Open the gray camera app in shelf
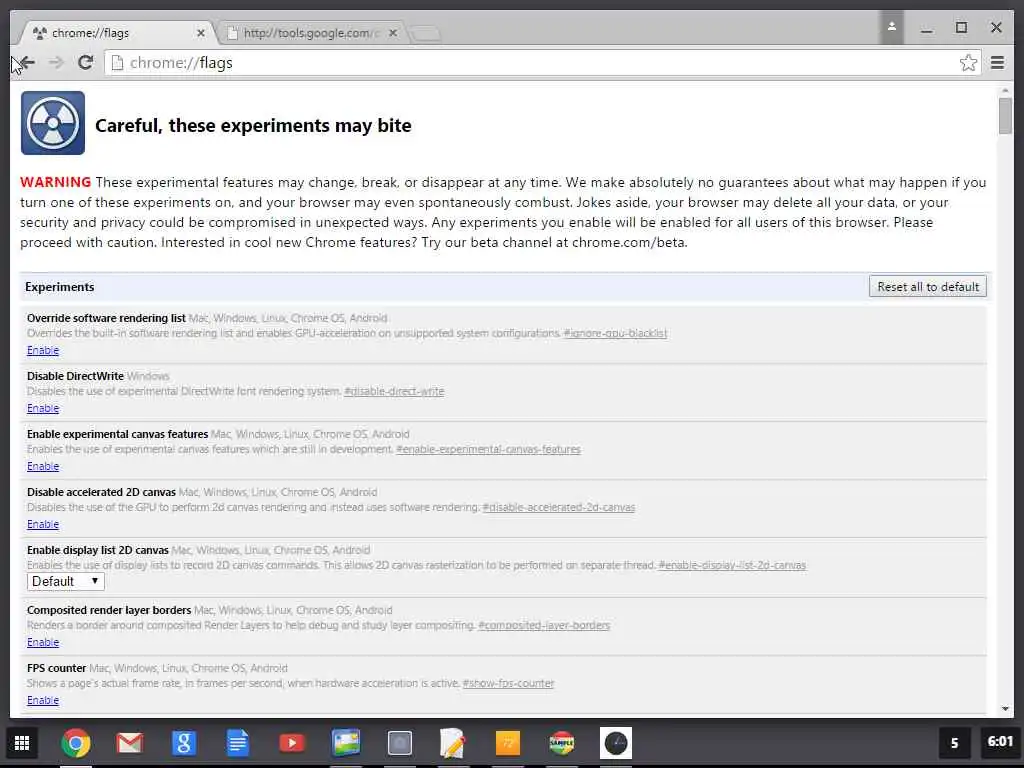Screen dimensions: 1024x768 400,743
